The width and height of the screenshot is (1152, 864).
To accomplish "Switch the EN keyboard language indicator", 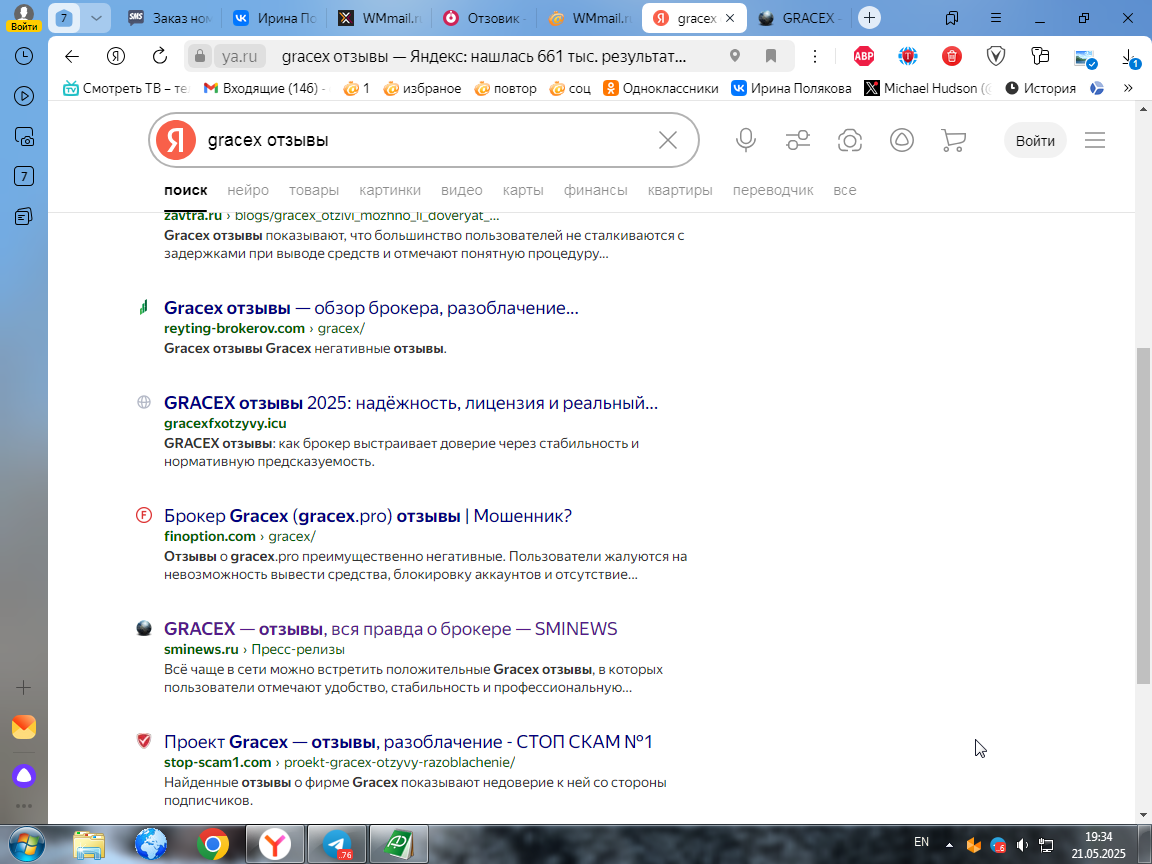I will click(x=921, y=842).
